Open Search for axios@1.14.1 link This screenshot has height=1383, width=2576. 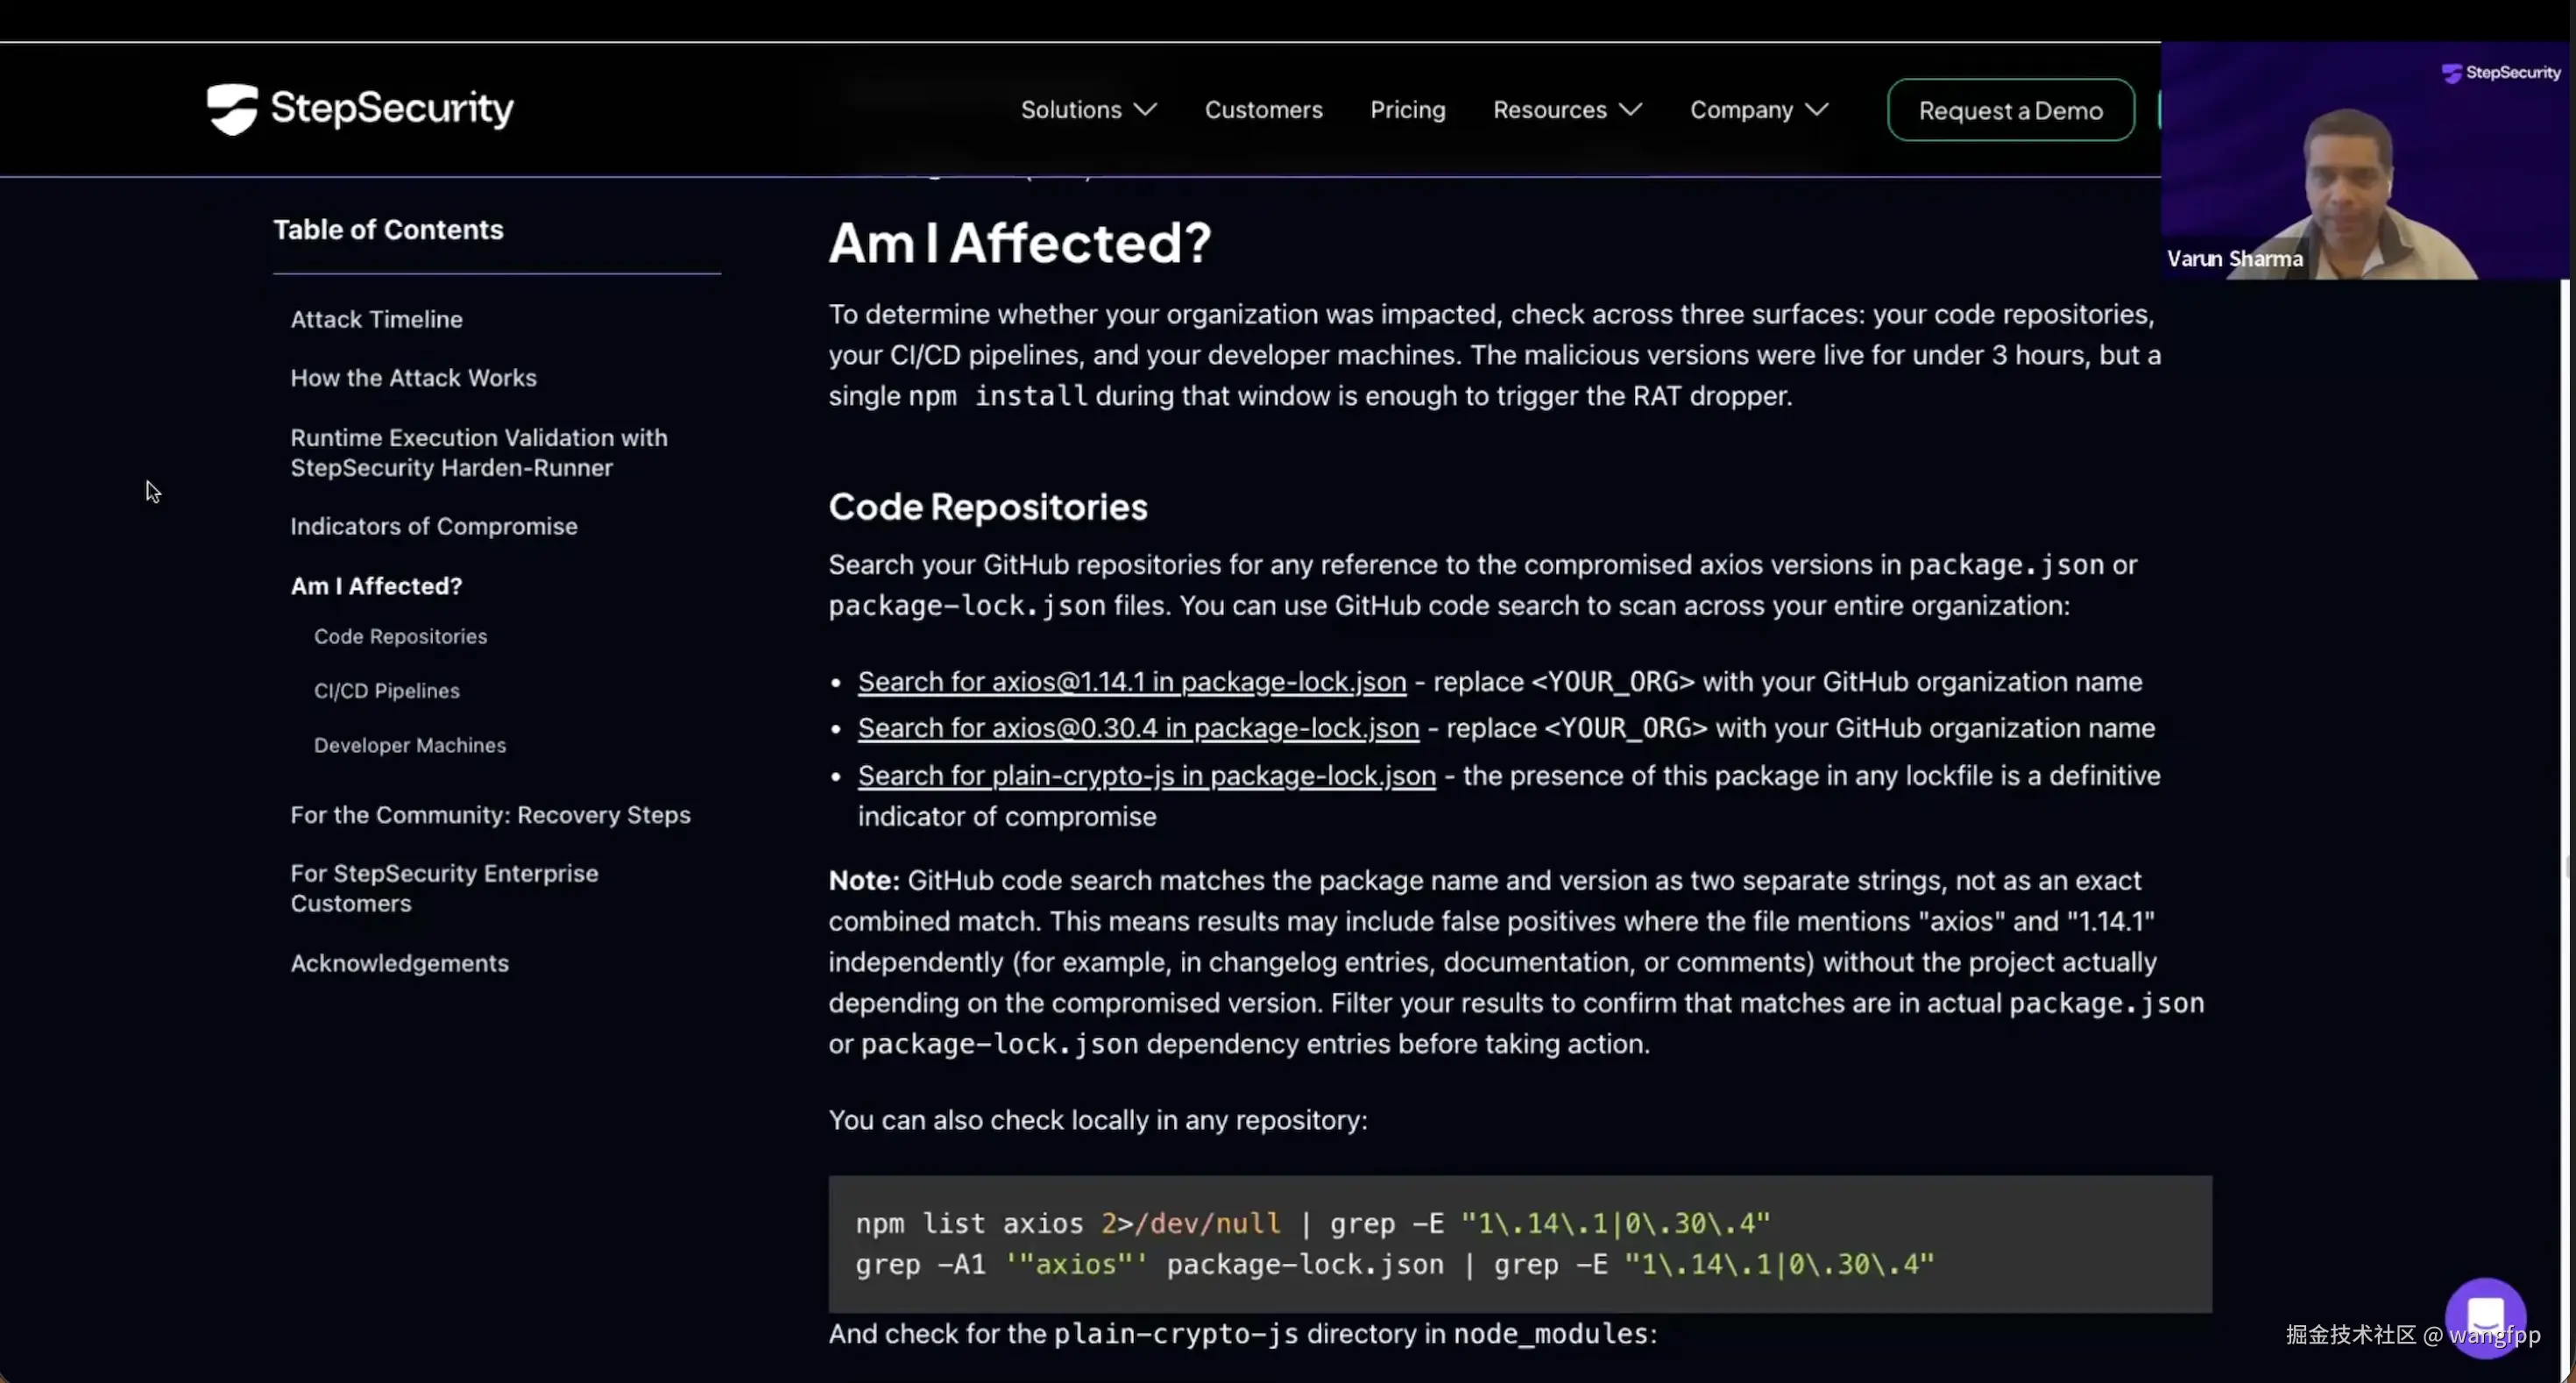click(x=1131, y=682)
